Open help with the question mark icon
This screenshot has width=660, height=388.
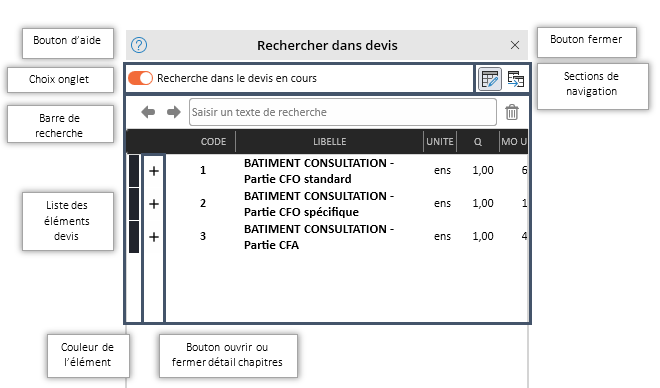[139, 45]
